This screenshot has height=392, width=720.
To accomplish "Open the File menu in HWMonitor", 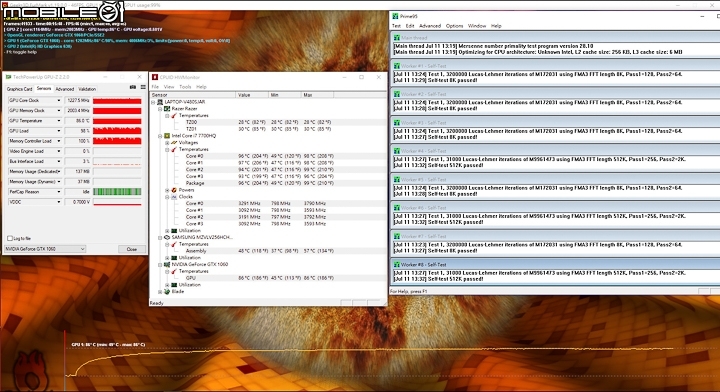I will [x=155, y=87].
